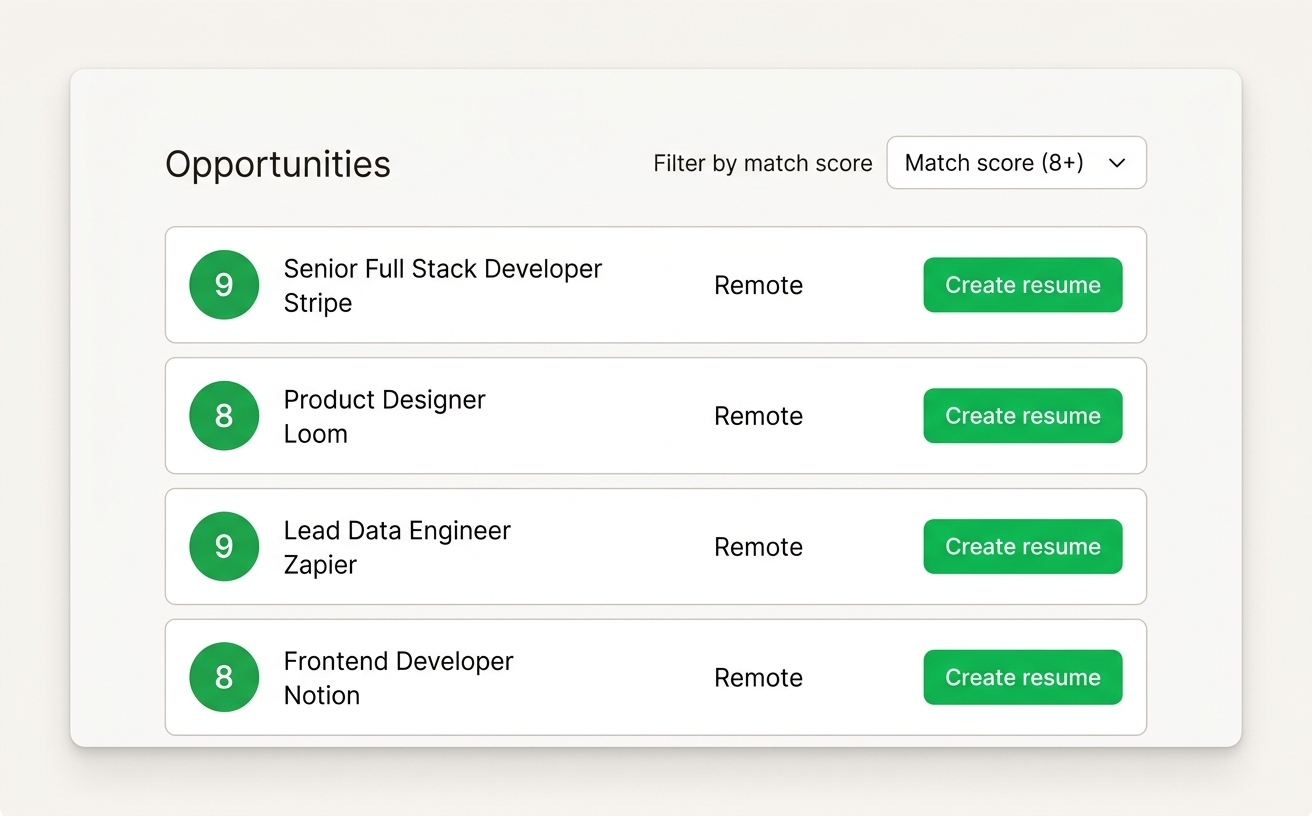1312x816 pixels.
Task: Click Create resume for Lead Data Engineer
Action: [1022, 547]
